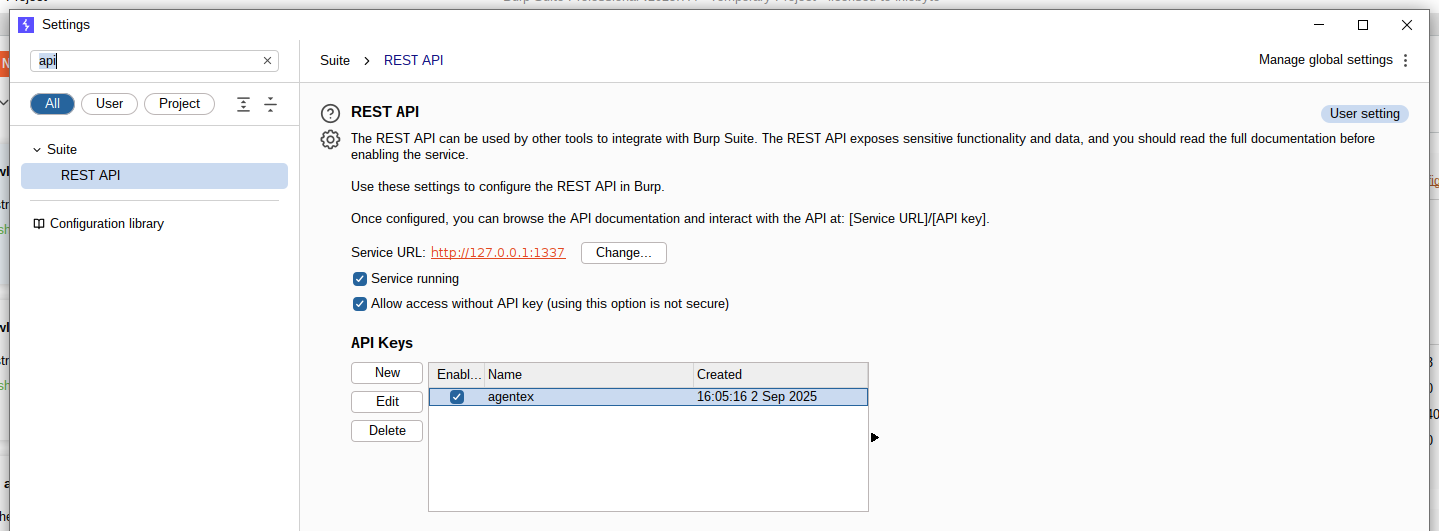This screenshot has height=531, width=1439.
Task: Click the gear icon beside REST API description
Action: coord(330,139)
